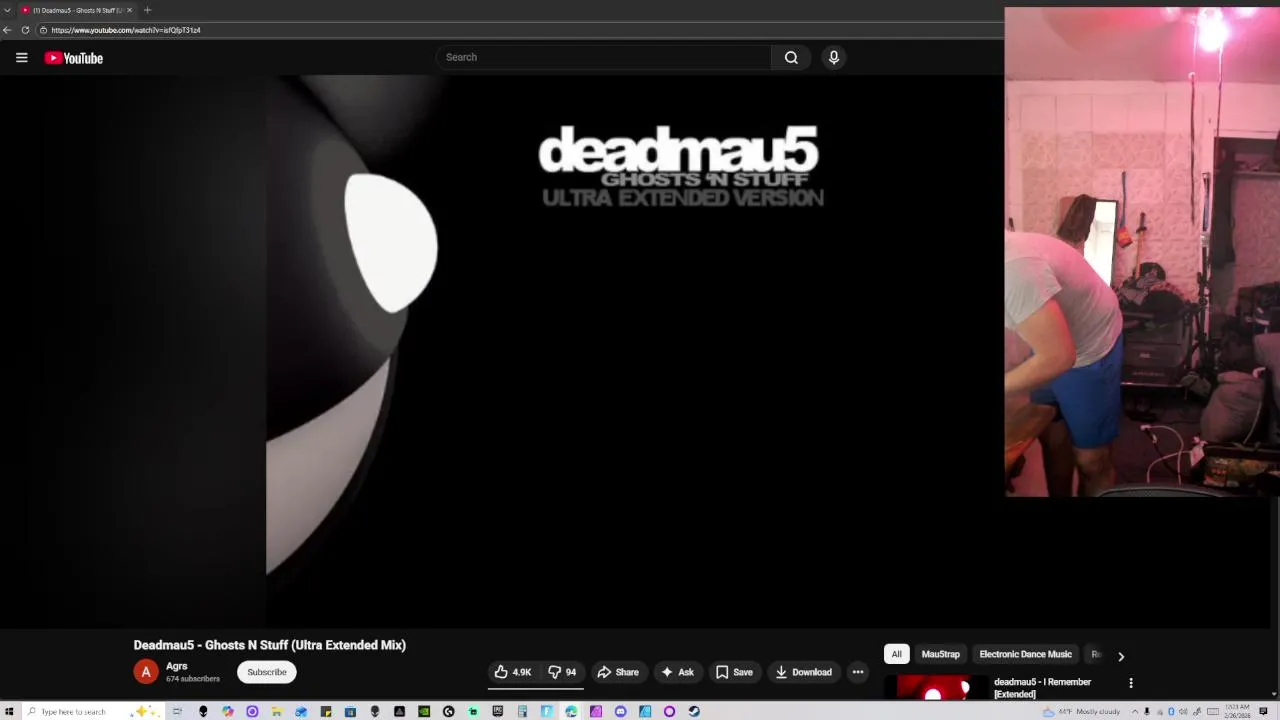
Task: Open deadmau5 I Remember video thumbnail
Action: coord(934,688)
